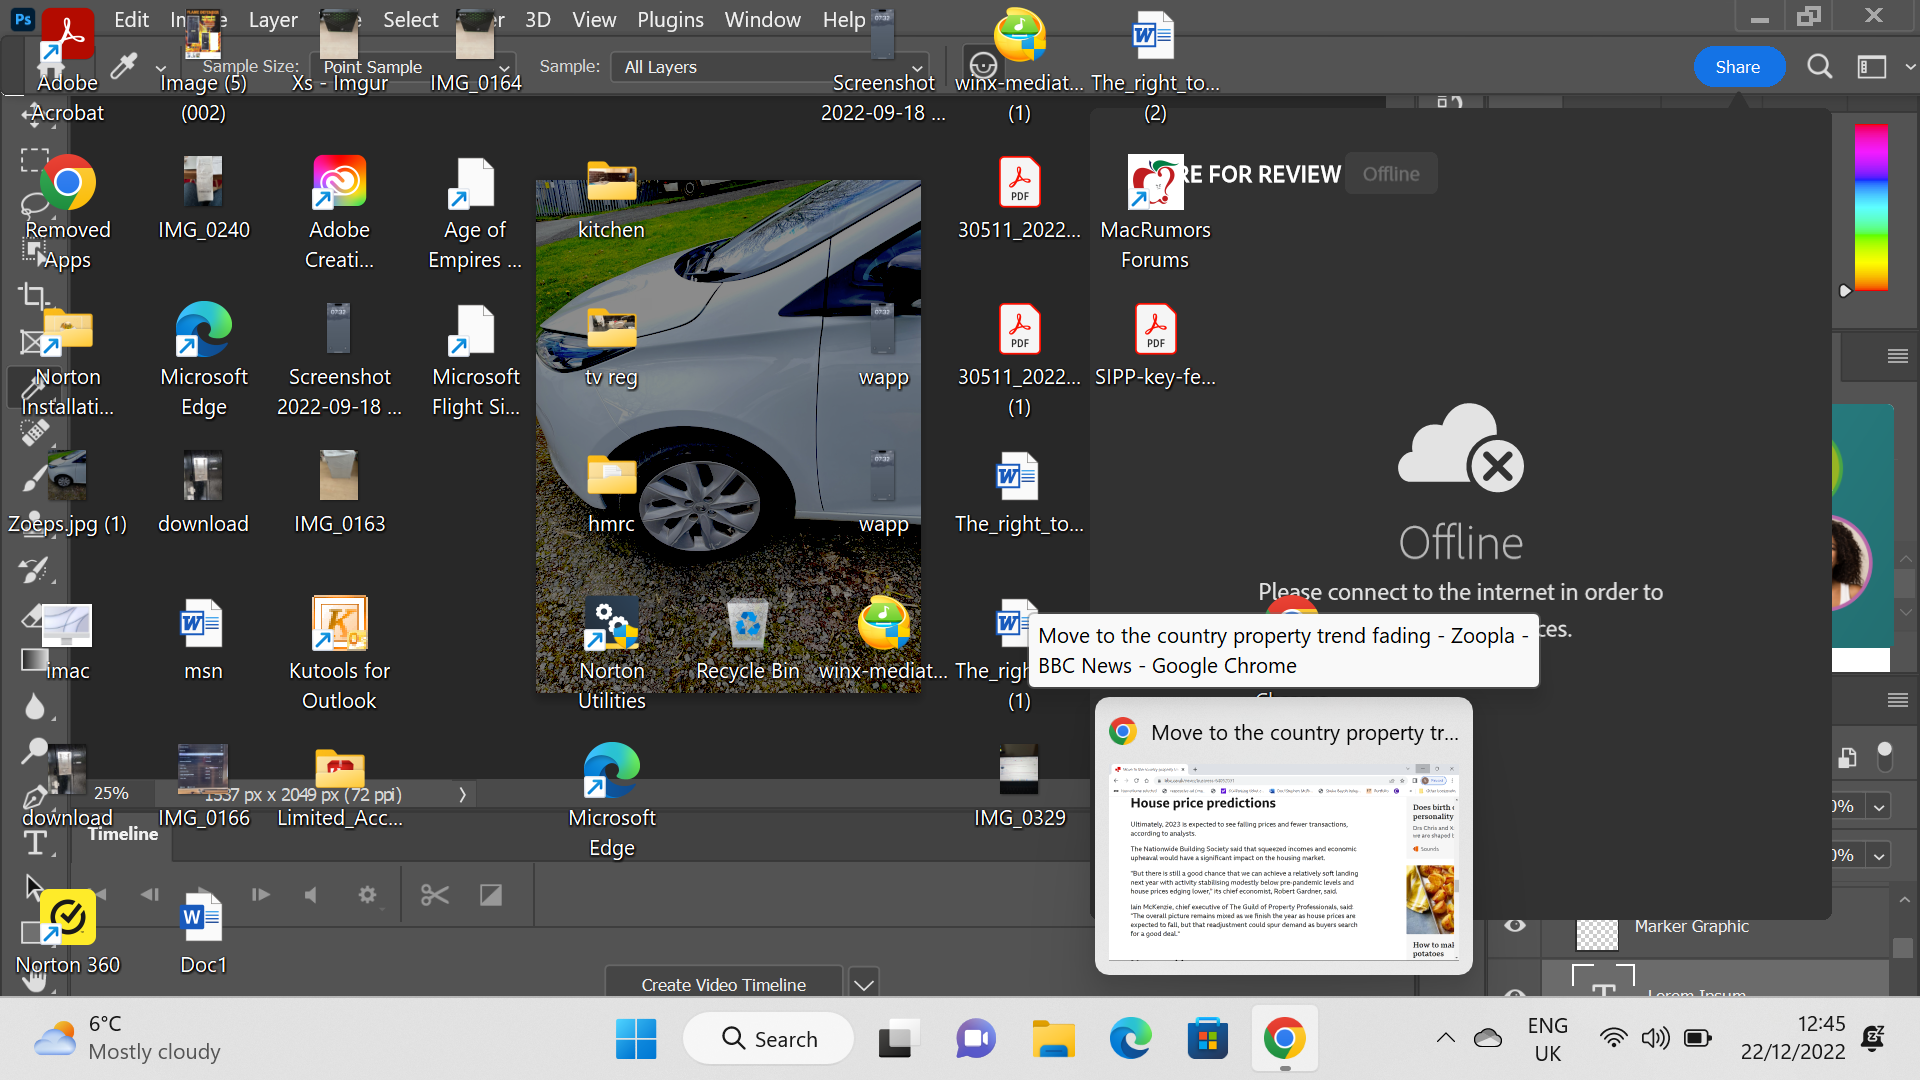Screen dimensions: 1920x1080
Task: Select the Blur tool droplet icon
Action: click(x=35, y=706)
